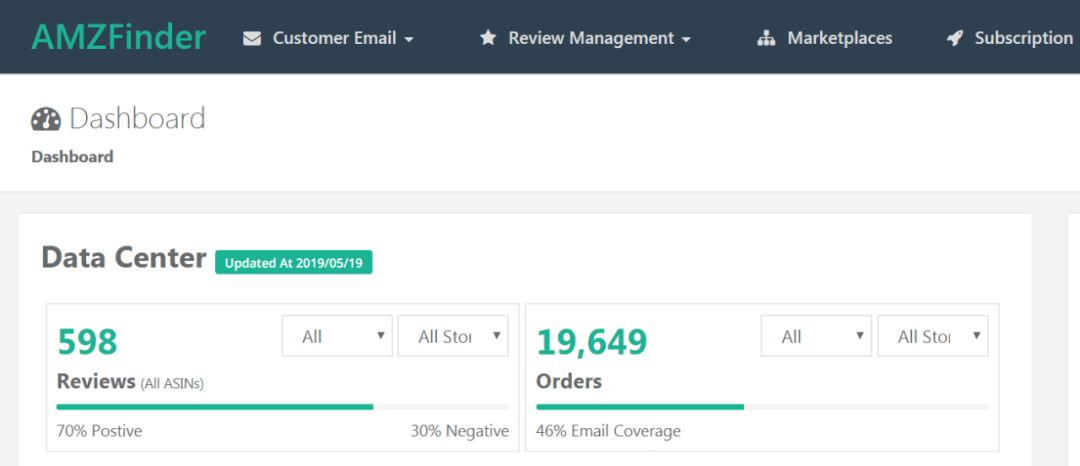The height and width of the screenshot is (466, 1080).
Task: Open the Reviews 'All' filter dropdown
Action: [x=337, y=336]
